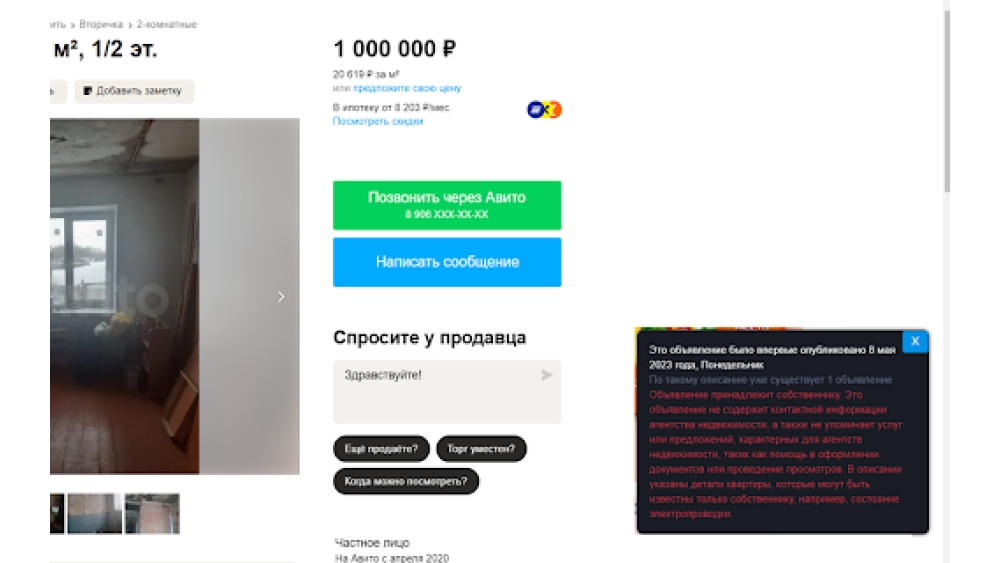
Task: Select the second photo thumbnail
Action: 94,513
